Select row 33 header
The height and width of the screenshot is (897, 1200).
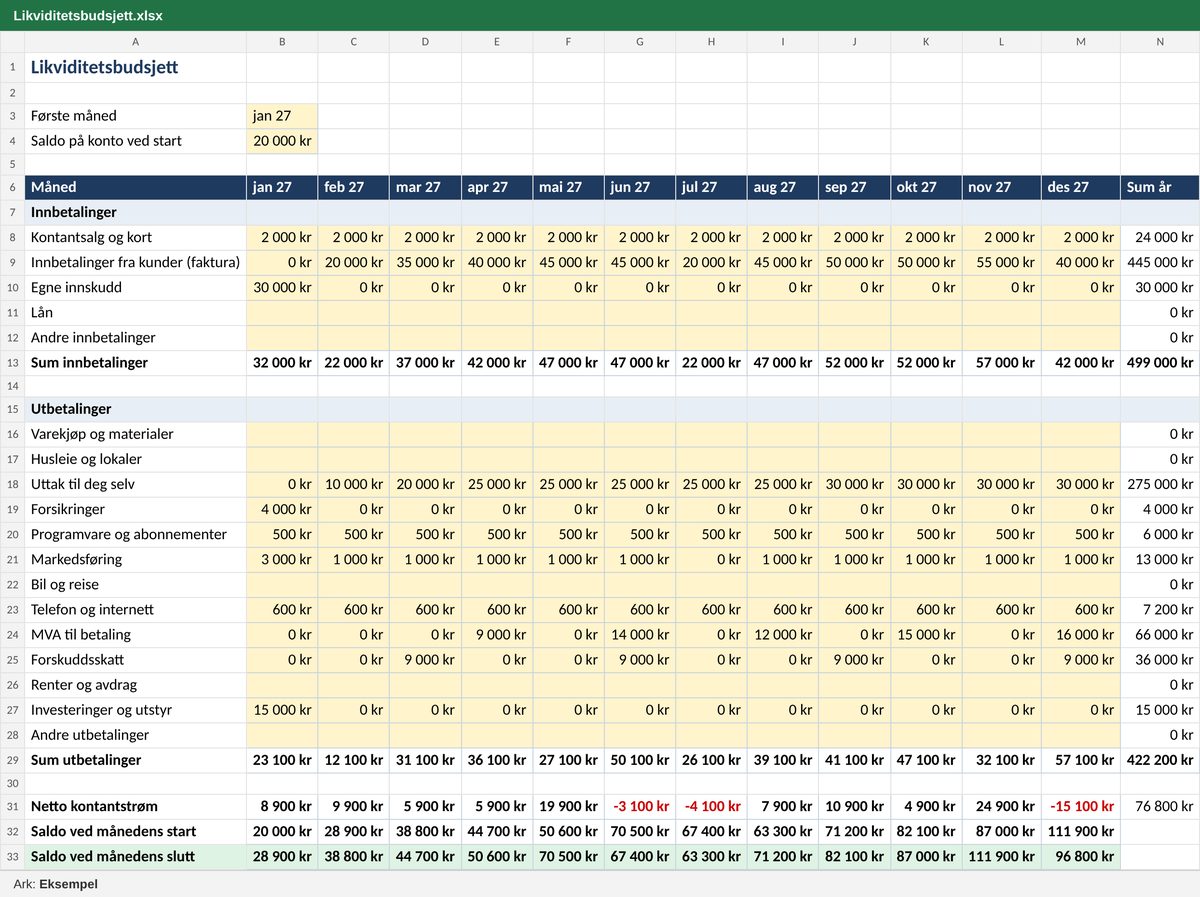click(x=12, y=857)
